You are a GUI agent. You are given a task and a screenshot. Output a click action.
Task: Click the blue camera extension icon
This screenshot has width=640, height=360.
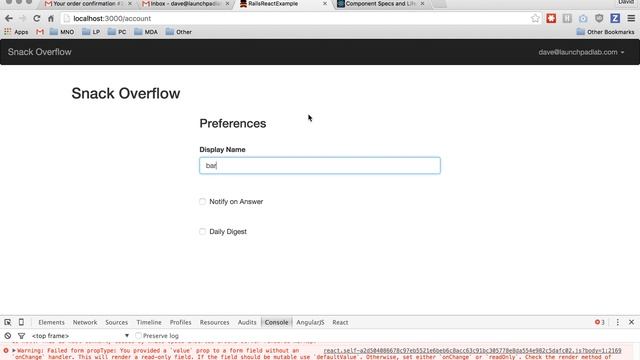[x=583, y=18]
